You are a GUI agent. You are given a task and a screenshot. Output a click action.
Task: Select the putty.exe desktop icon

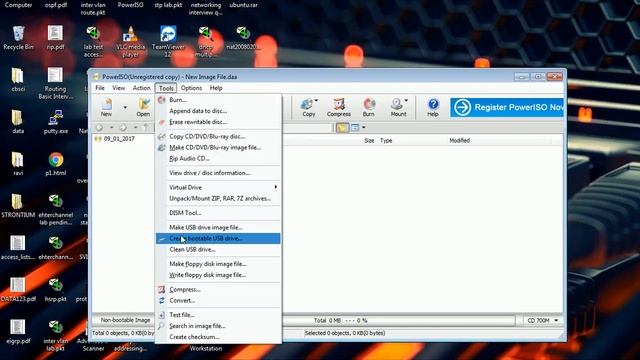pyautogui.click(x=56, y=122)
